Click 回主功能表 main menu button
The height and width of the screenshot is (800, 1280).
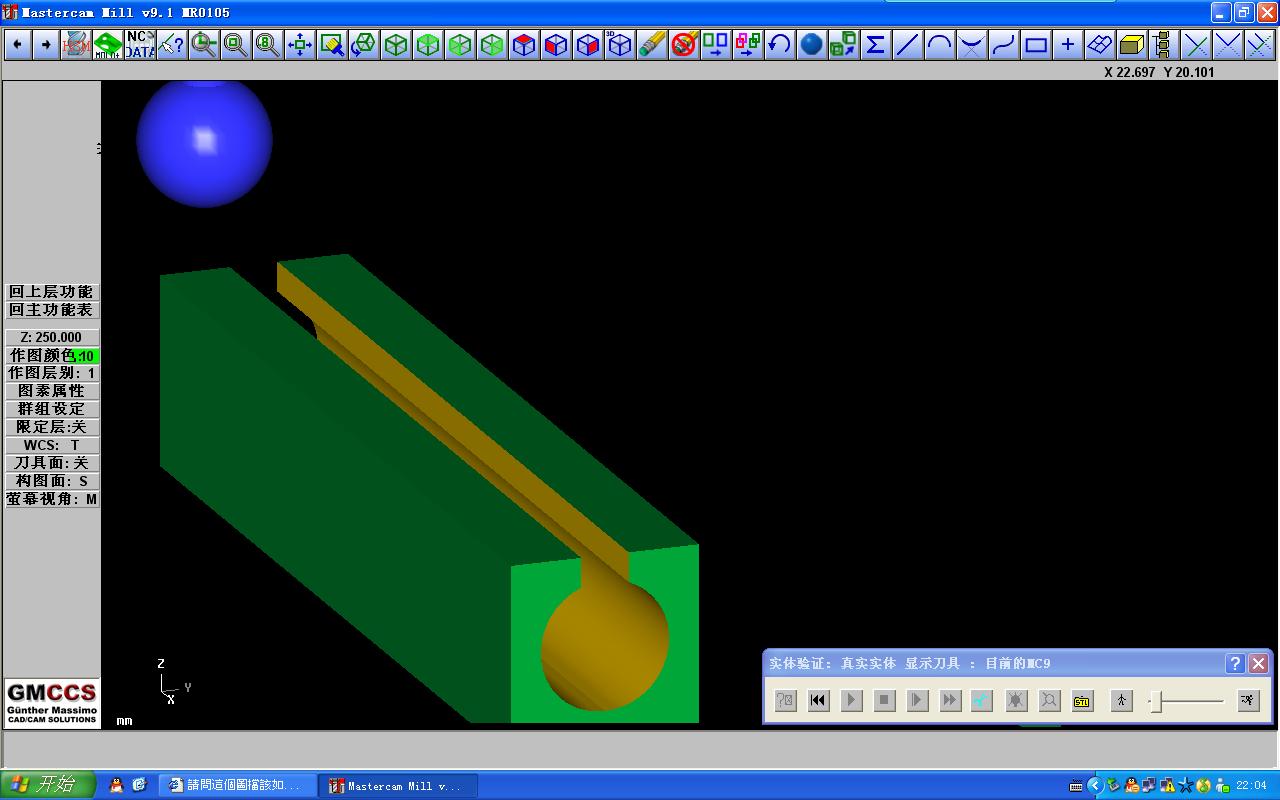(x=52, y=310)
